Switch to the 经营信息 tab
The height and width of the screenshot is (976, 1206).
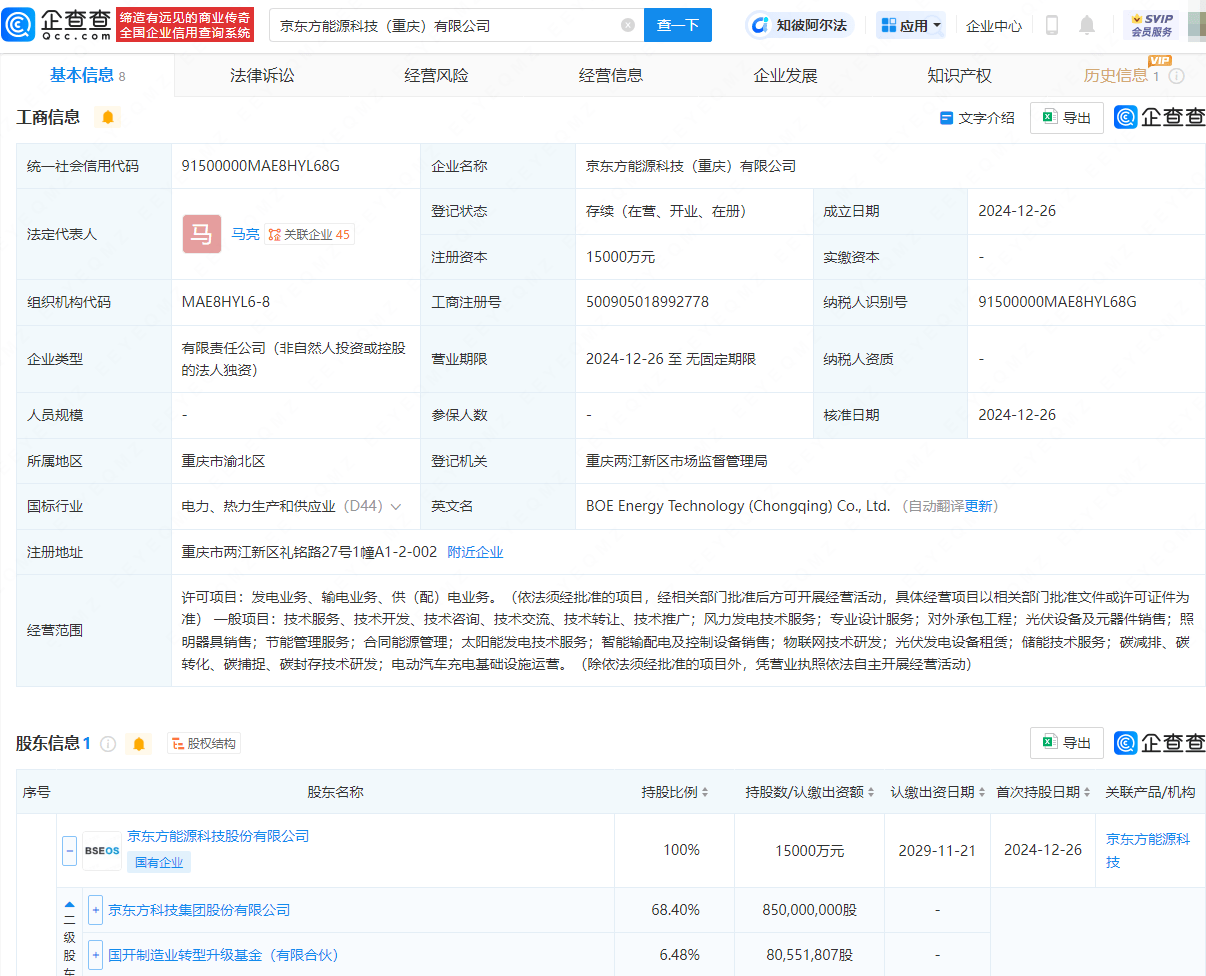click(x=611, y=76)
